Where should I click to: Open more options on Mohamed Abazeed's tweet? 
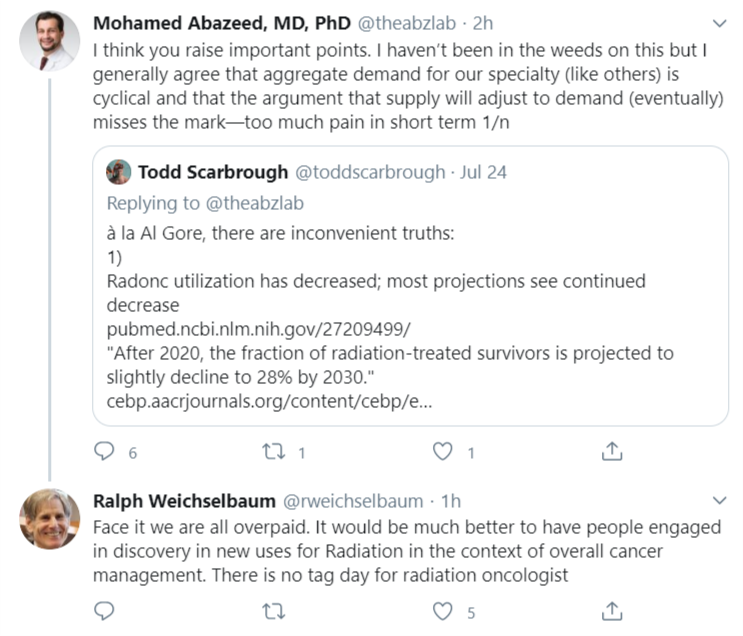tap(718, 23)
